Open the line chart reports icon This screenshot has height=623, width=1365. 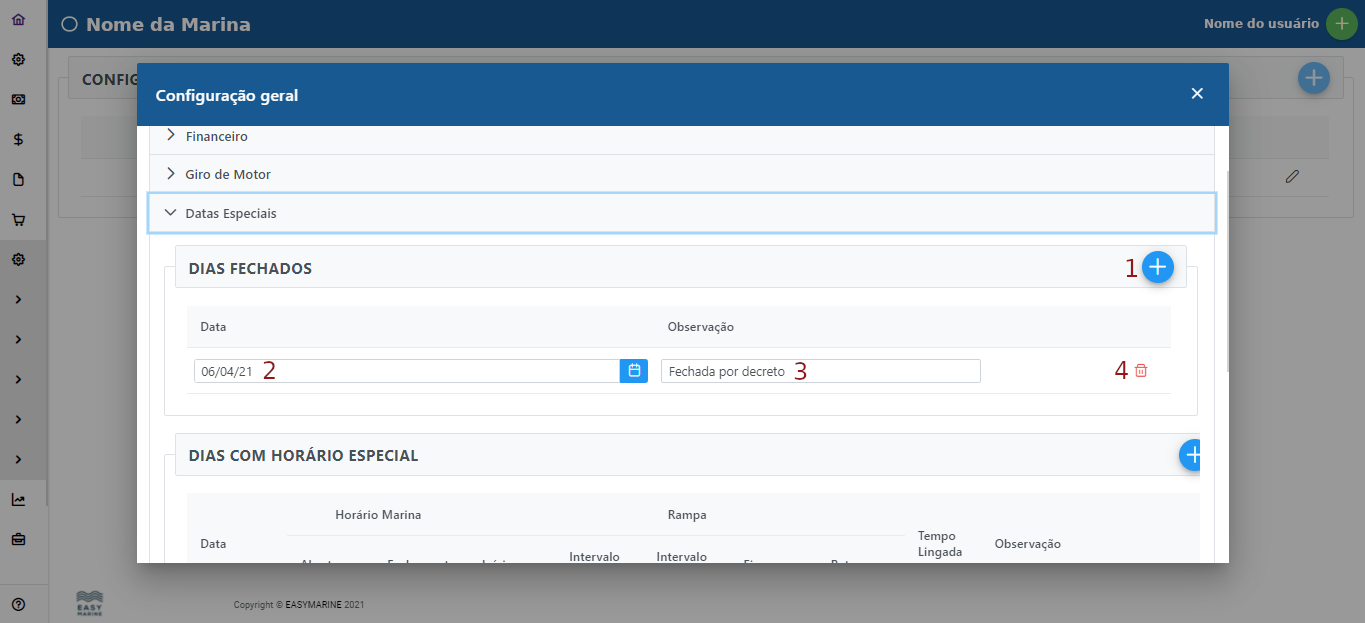[x=18, y=499]
